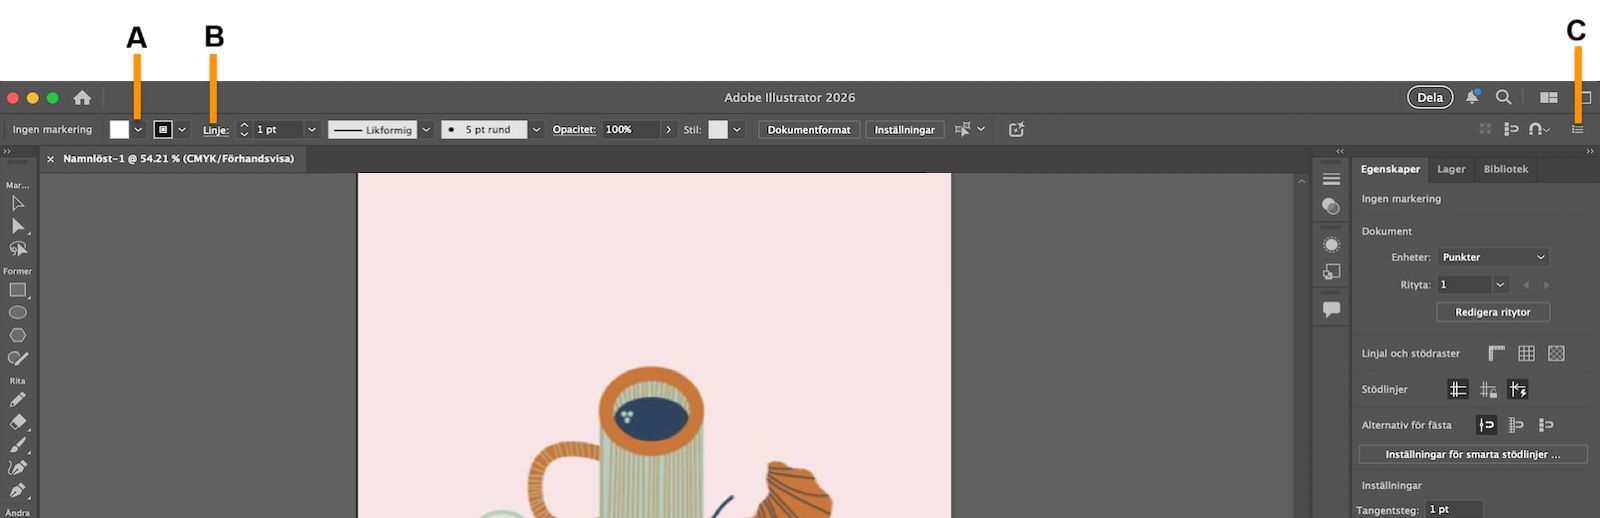Switch to the Lager tab

coord(1451,169)
